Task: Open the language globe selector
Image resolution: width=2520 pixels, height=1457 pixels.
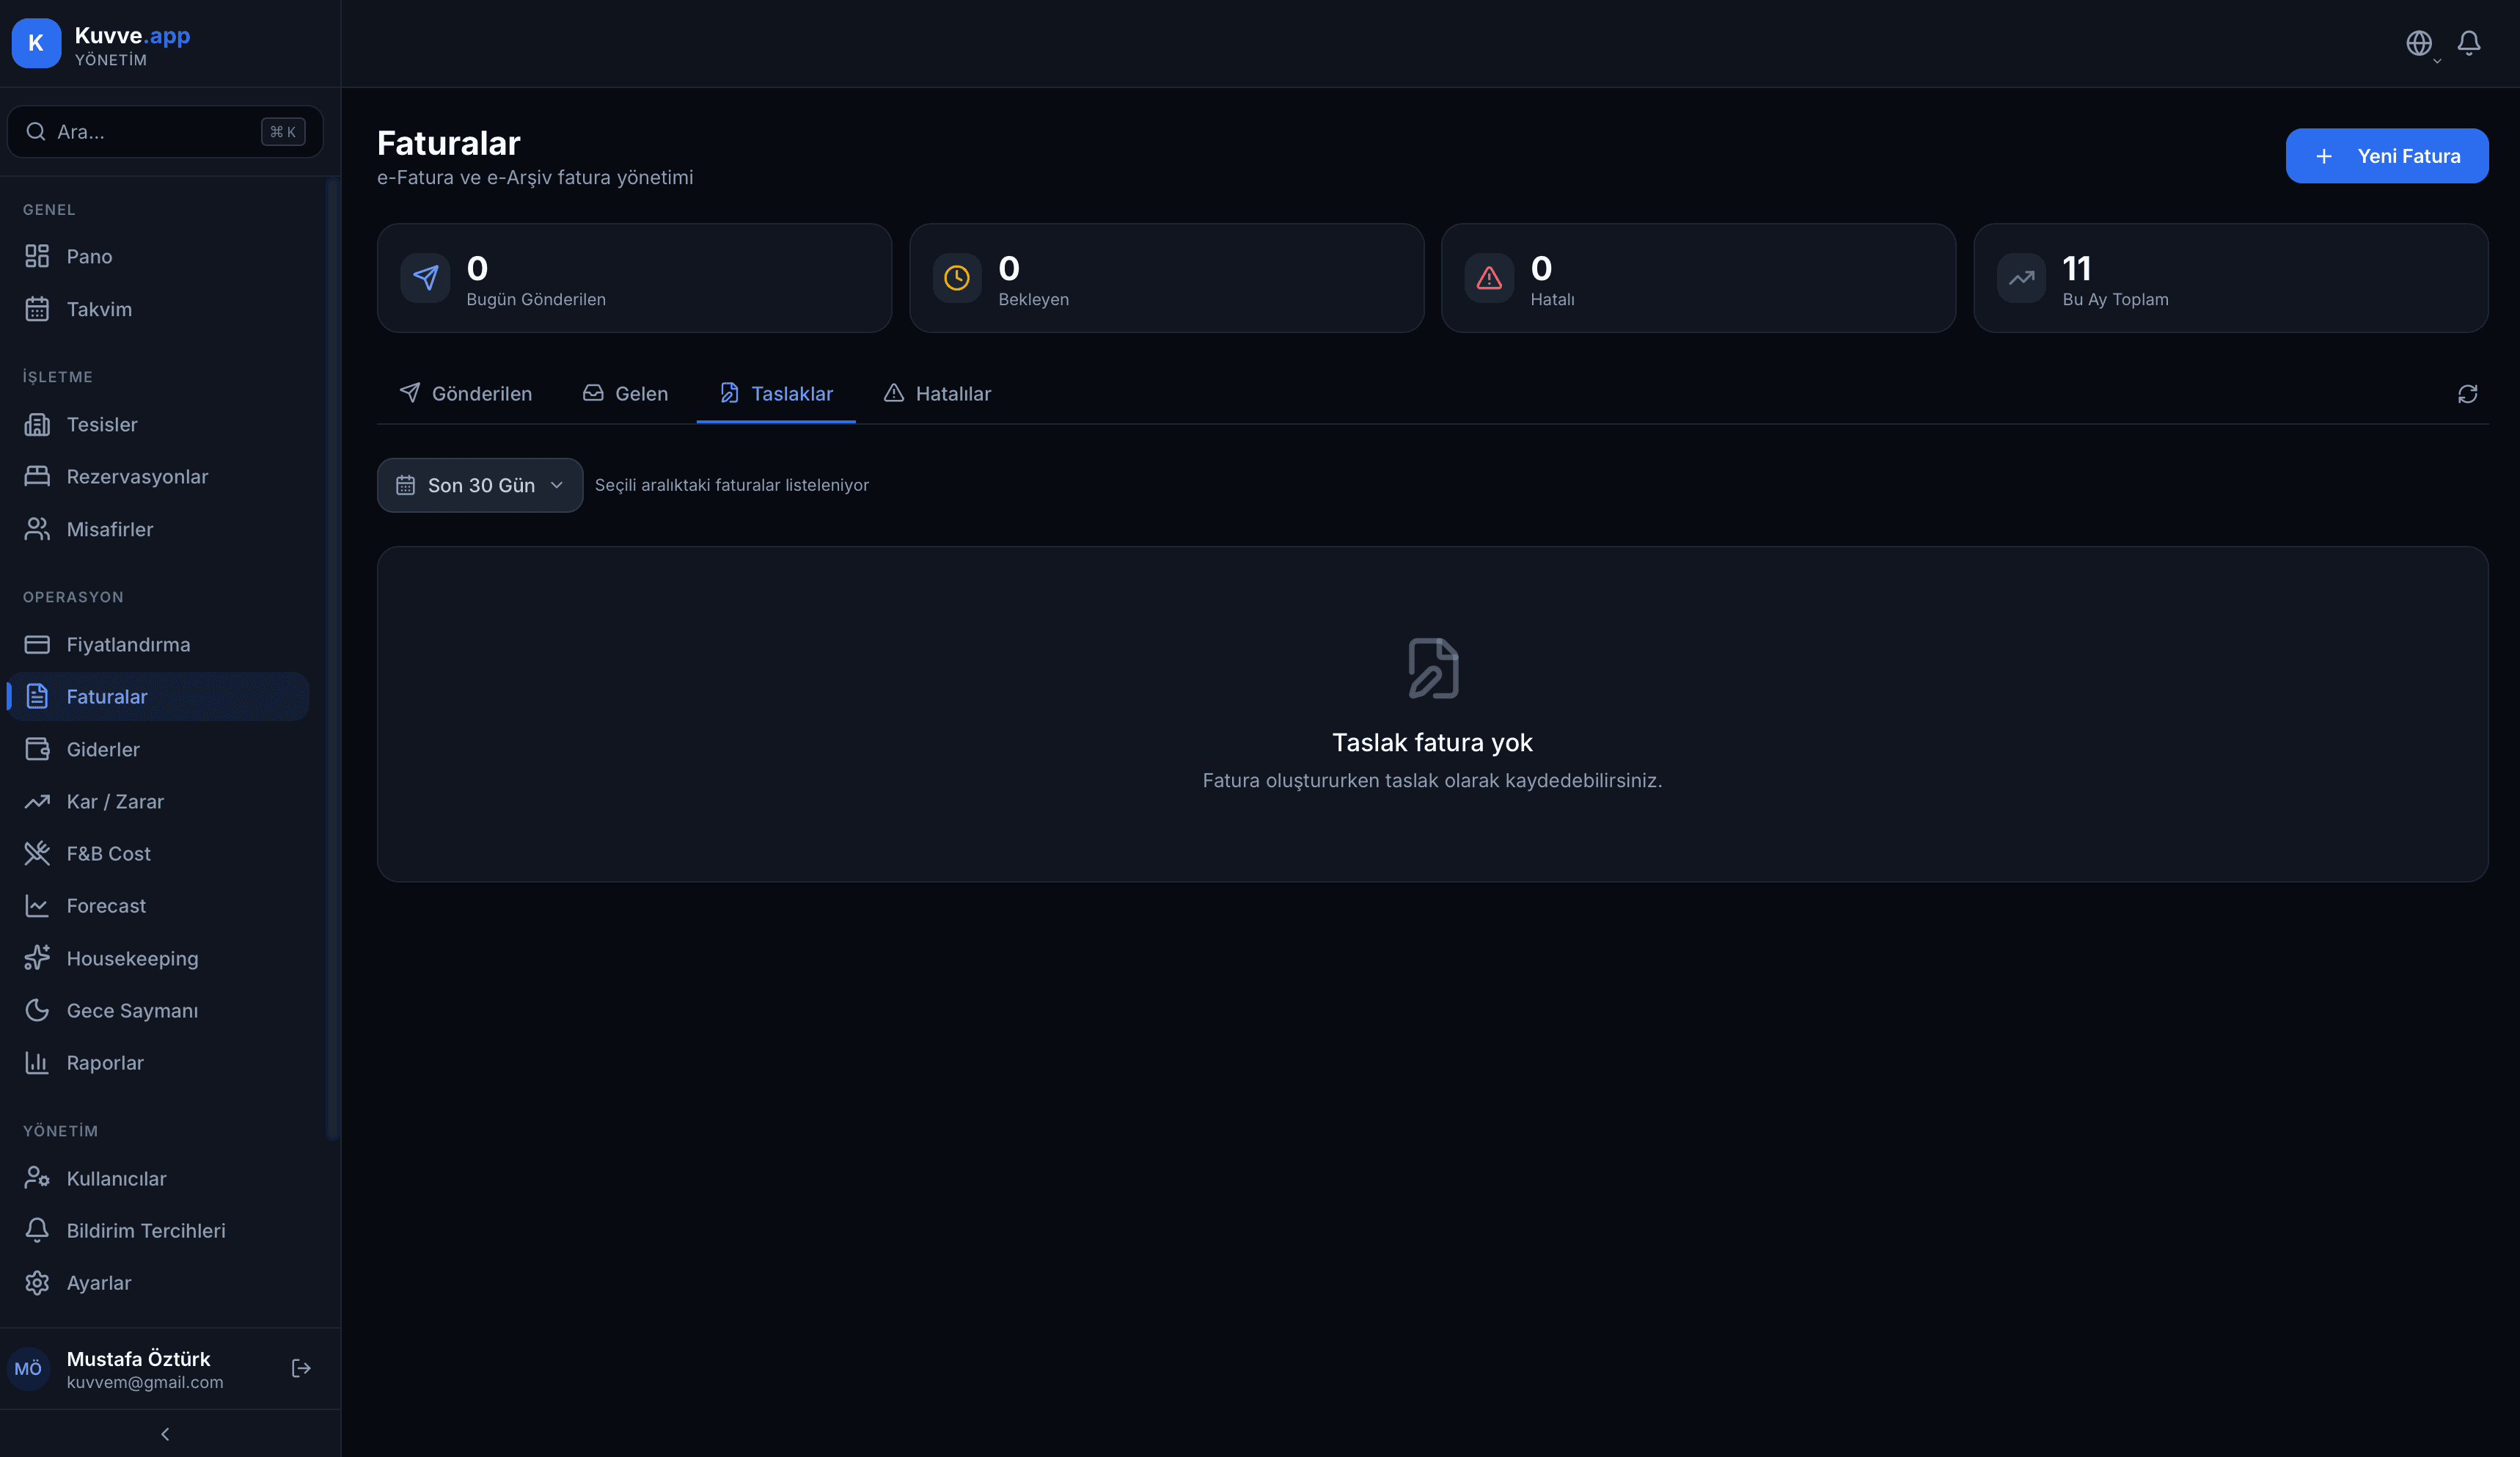Action: click(x=2419, y=43)
